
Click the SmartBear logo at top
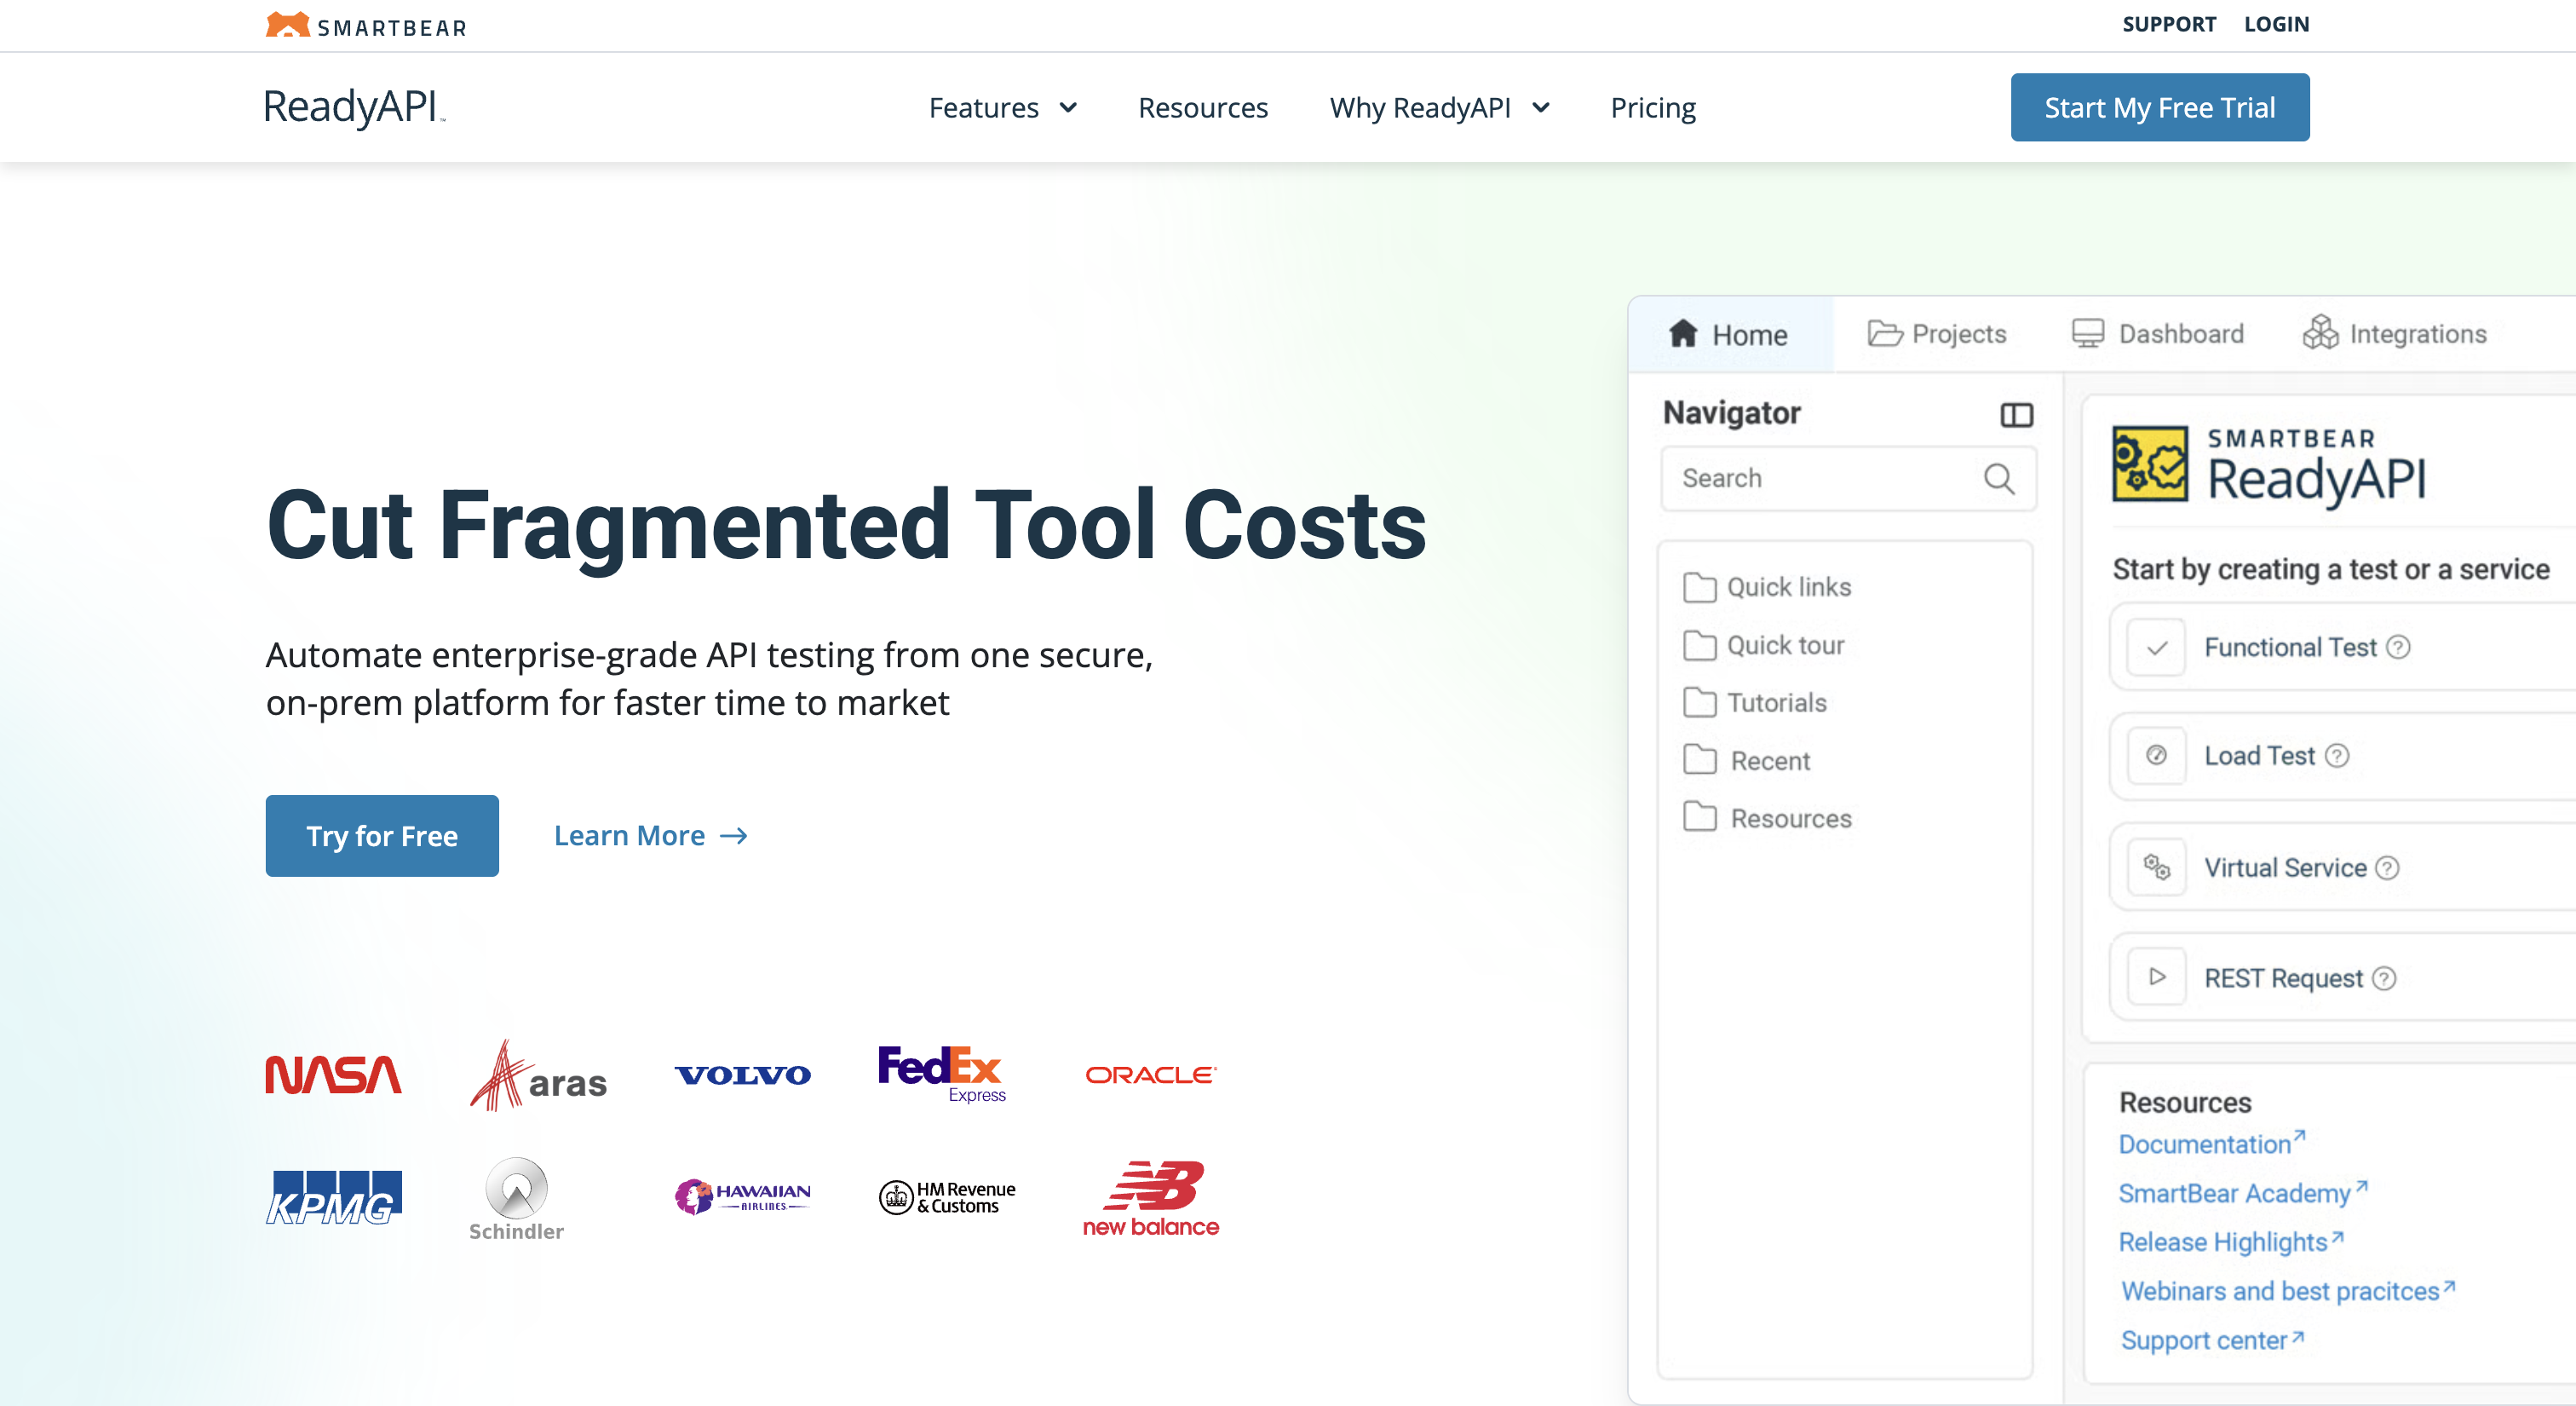coord(366,25)
